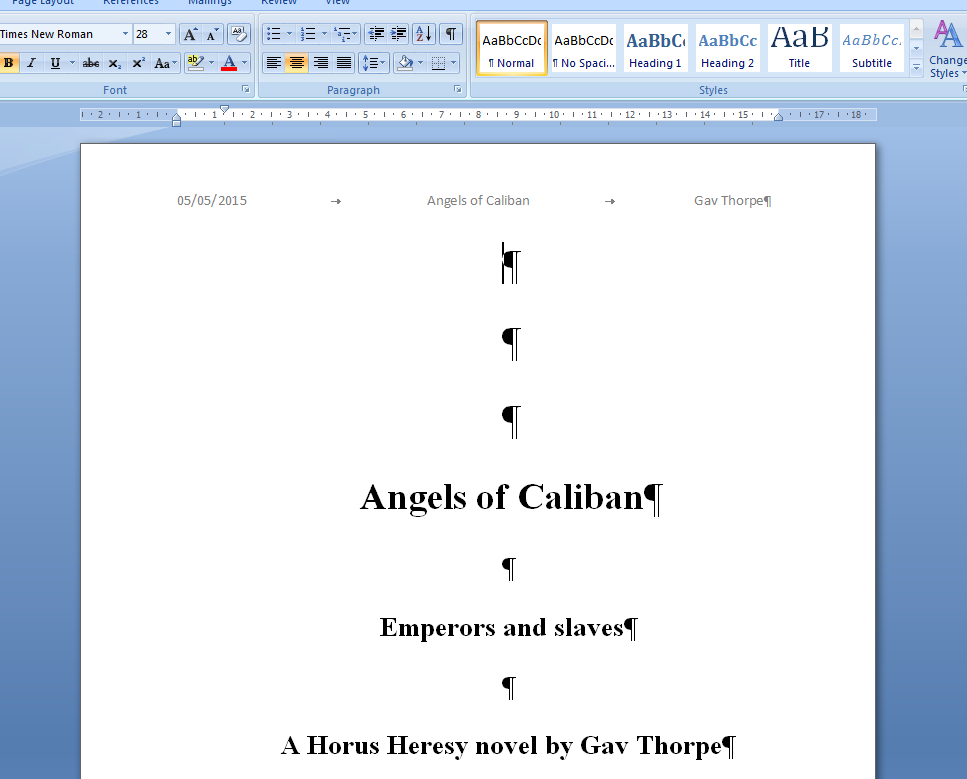967x779 pixels.
Task: Increase paragraph indent
Action: tap(399, 34)
